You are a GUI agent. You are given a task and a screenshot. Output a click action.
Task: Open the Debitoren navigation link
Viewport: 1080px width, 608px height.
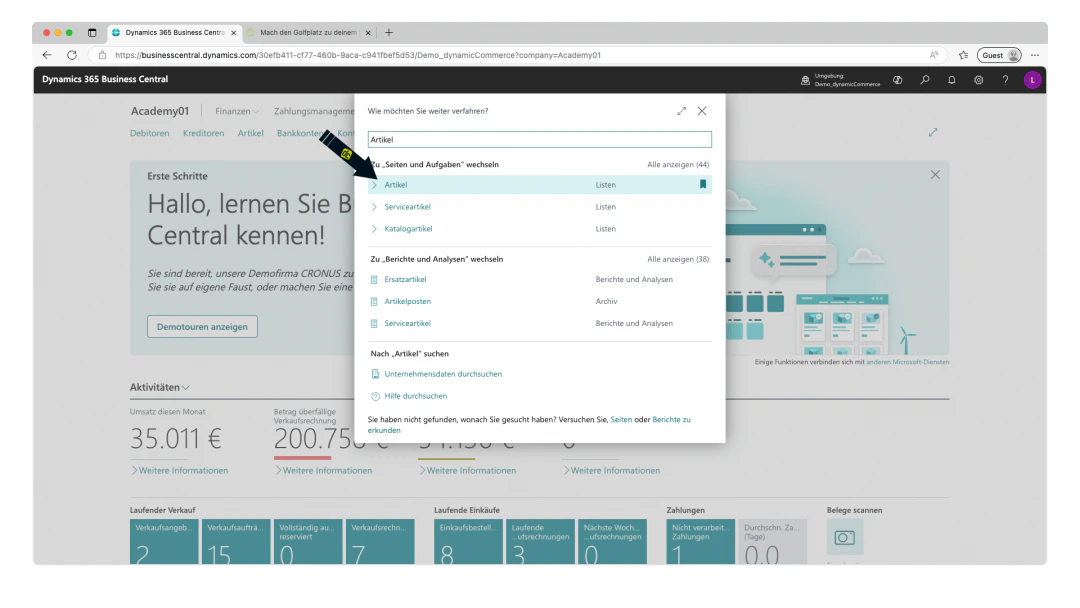(149, 133)
